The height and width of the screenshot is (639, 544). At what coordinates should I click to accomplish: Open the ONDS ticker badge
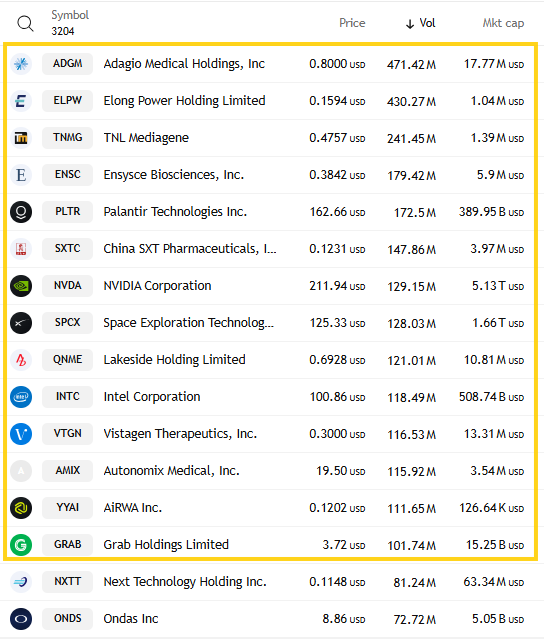[x=67, y=619]
